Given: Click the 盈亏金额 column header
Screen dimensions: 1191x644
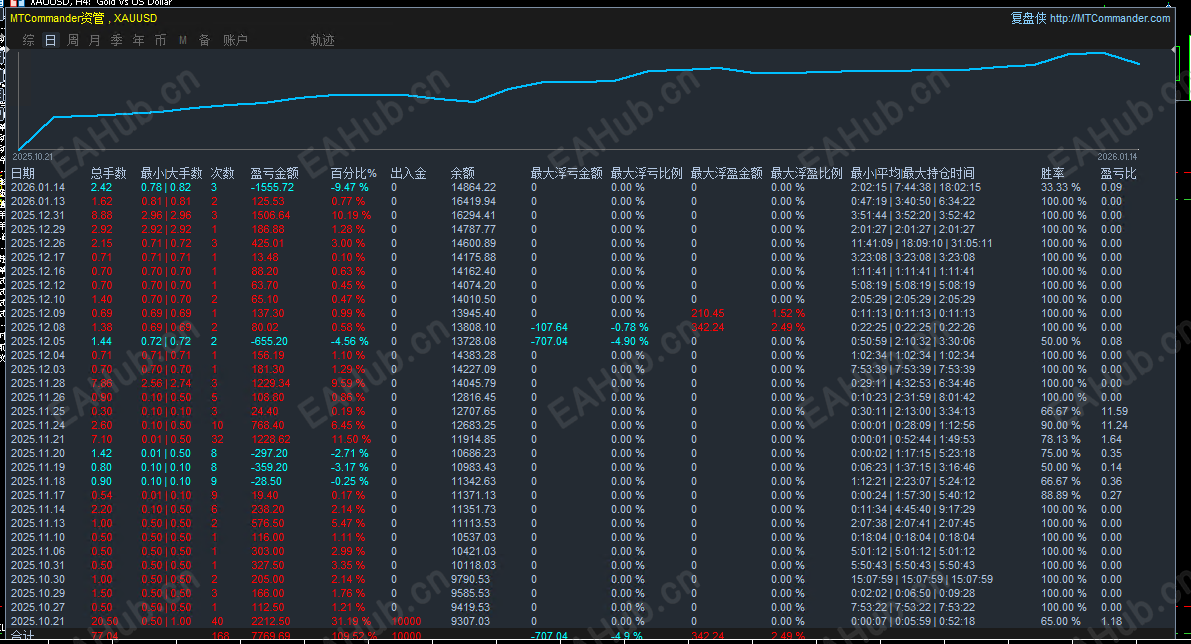Looking at the screenshot, I should coord(274,173).
